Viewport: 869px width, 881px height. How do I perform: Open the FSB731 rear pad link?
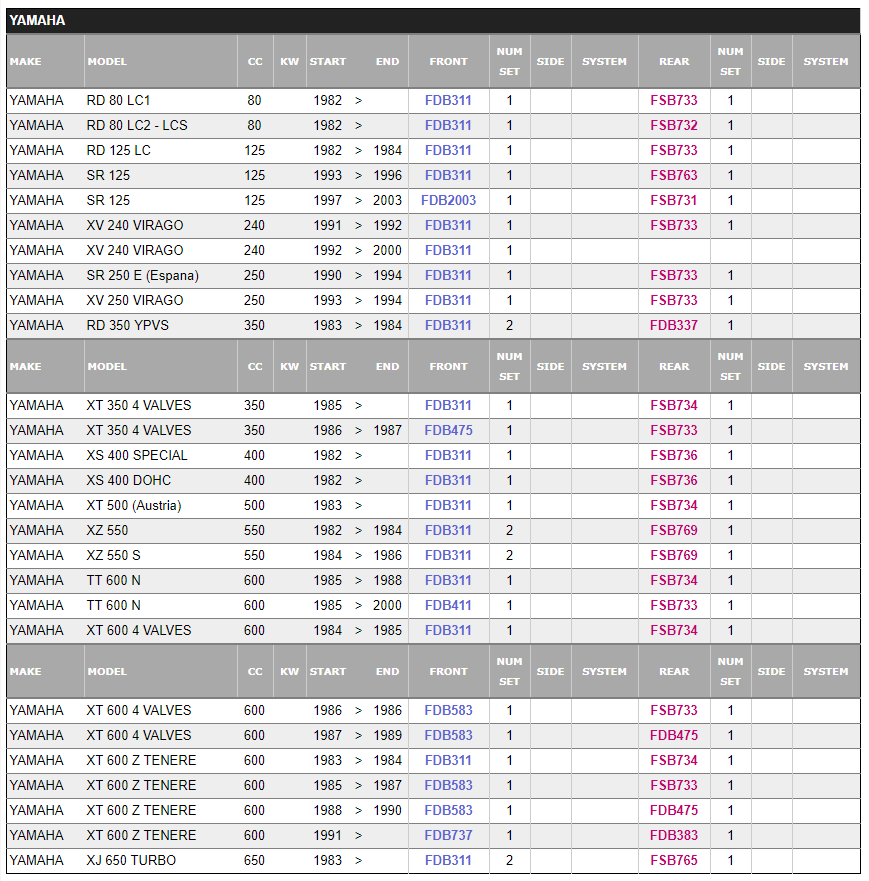pyautogui.click(x=674, y=201)
